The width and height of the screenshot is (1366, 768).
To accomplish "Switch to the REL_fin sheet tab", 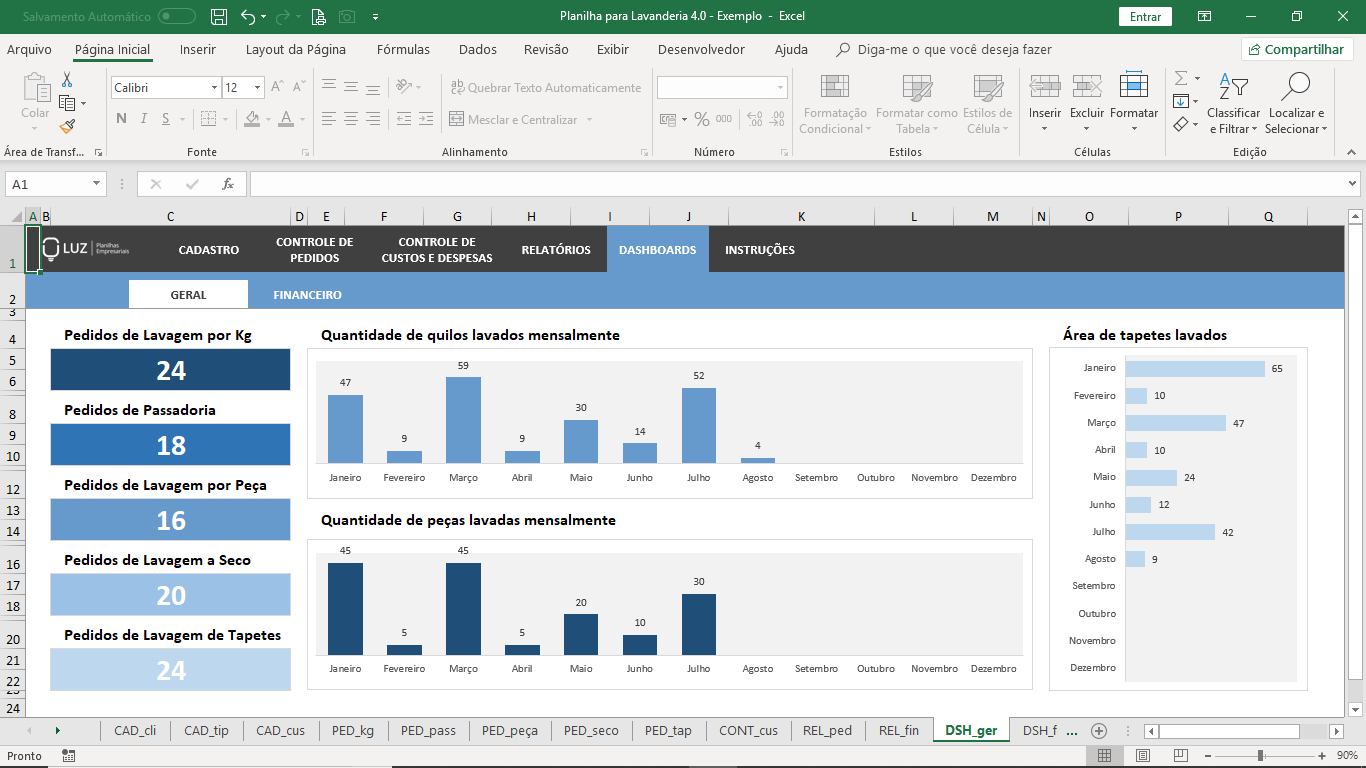I will click(x=899, y=731).
